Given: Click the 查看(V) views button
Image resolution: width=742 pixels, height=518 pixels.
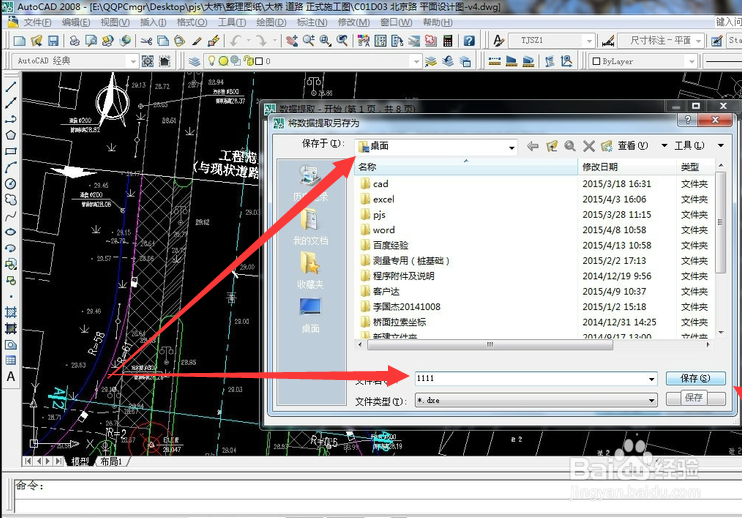Looking at the screenshot, I should tap(633, 146).
